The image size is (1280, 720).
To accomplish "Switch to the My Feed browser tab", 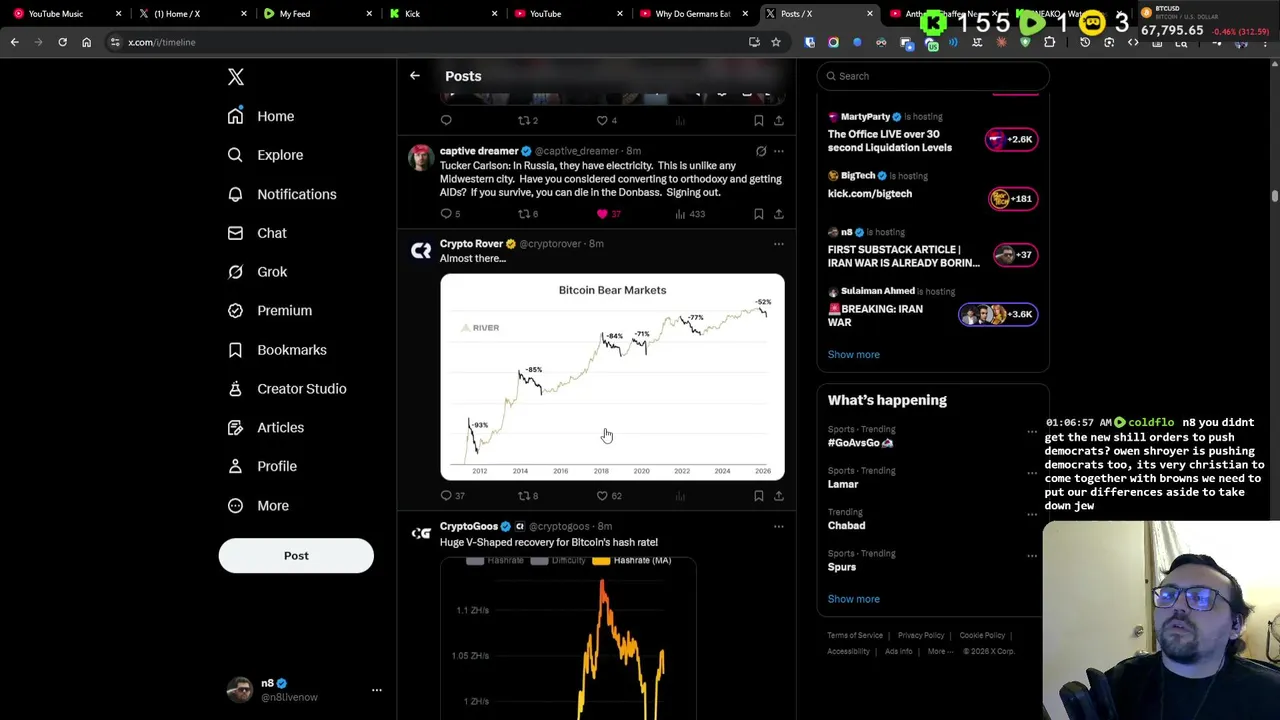I will 315,14.
